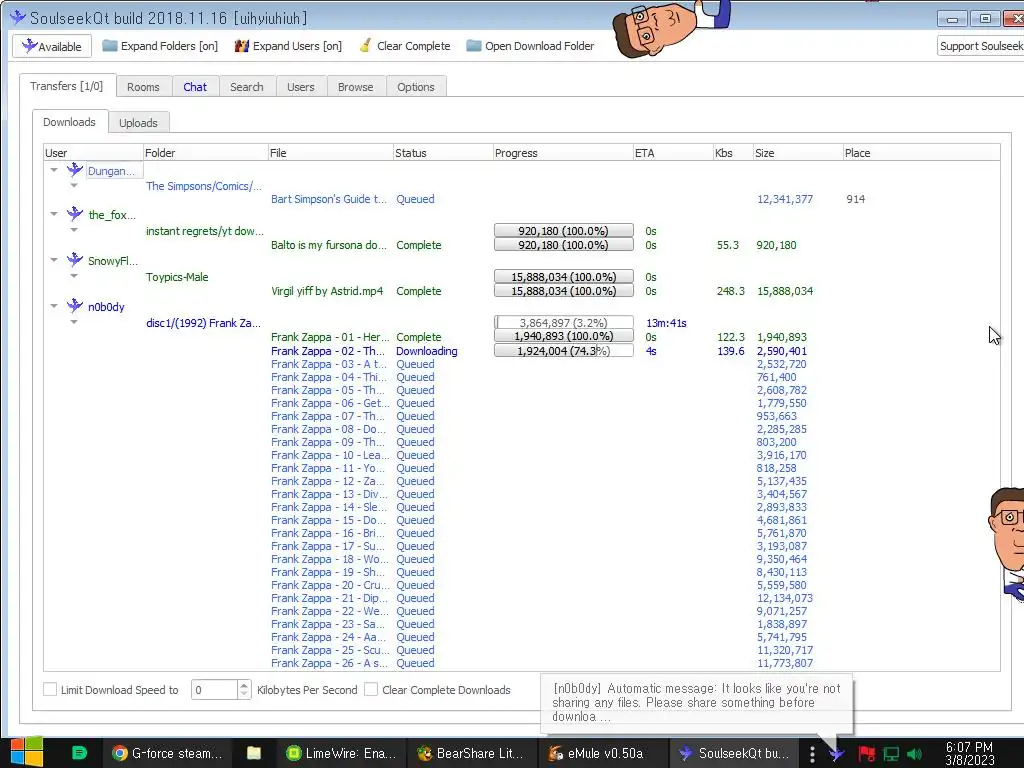Click Support Soulseek button
This screenshot has width=1024, height=768.
980,46
